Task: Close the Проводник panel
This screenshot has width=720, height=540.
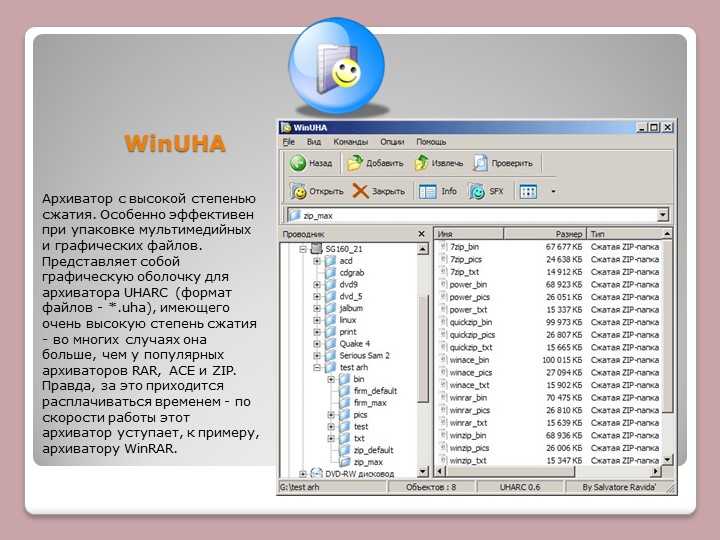Action: (x=422, y=234)
